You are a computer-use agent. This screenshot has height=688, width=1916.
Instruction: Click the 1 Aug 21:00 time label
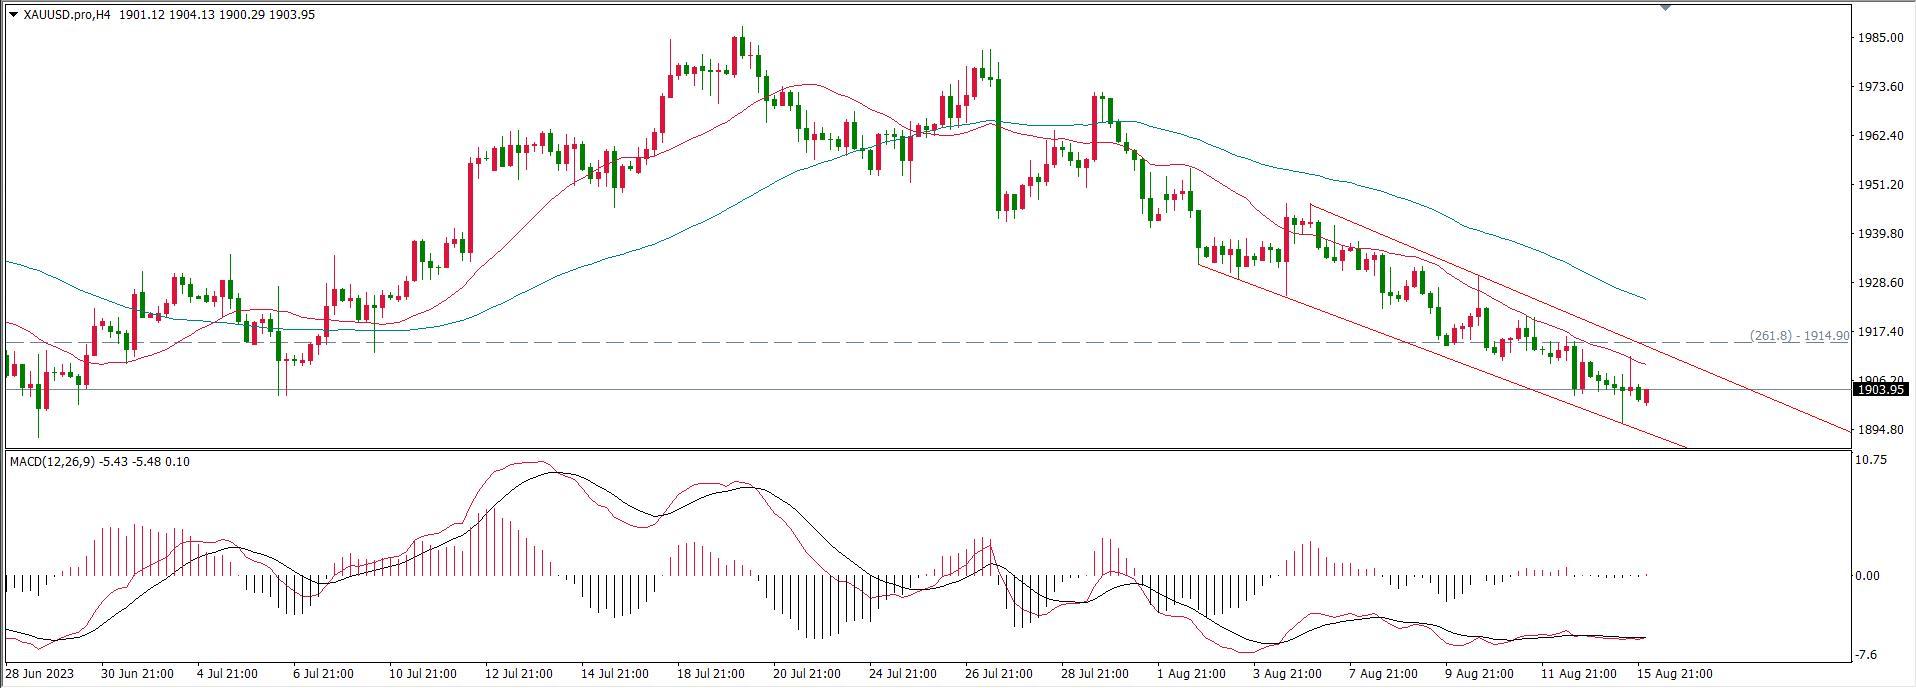coord(1191,674)
